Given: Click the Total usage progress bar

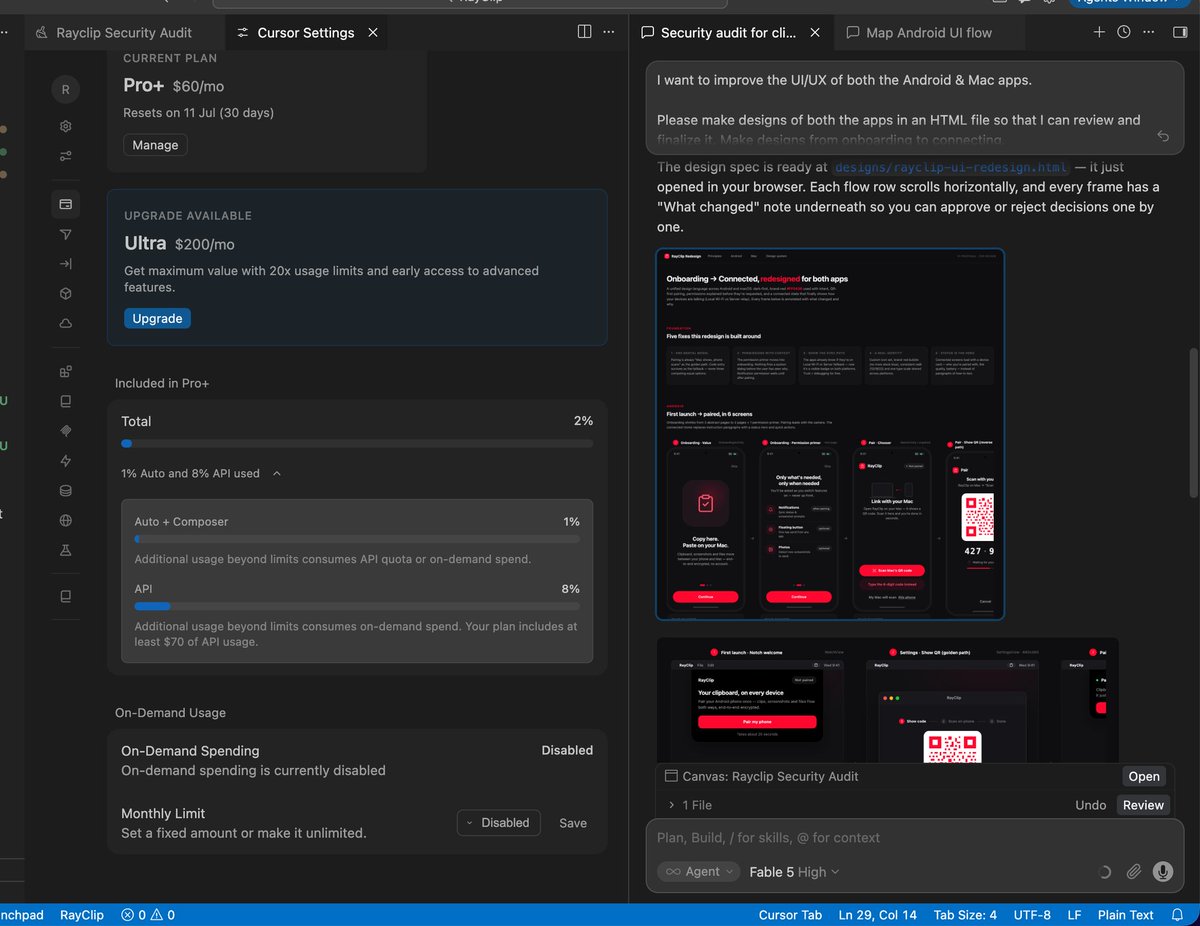Looking at the screenshot, I should 357,443.
